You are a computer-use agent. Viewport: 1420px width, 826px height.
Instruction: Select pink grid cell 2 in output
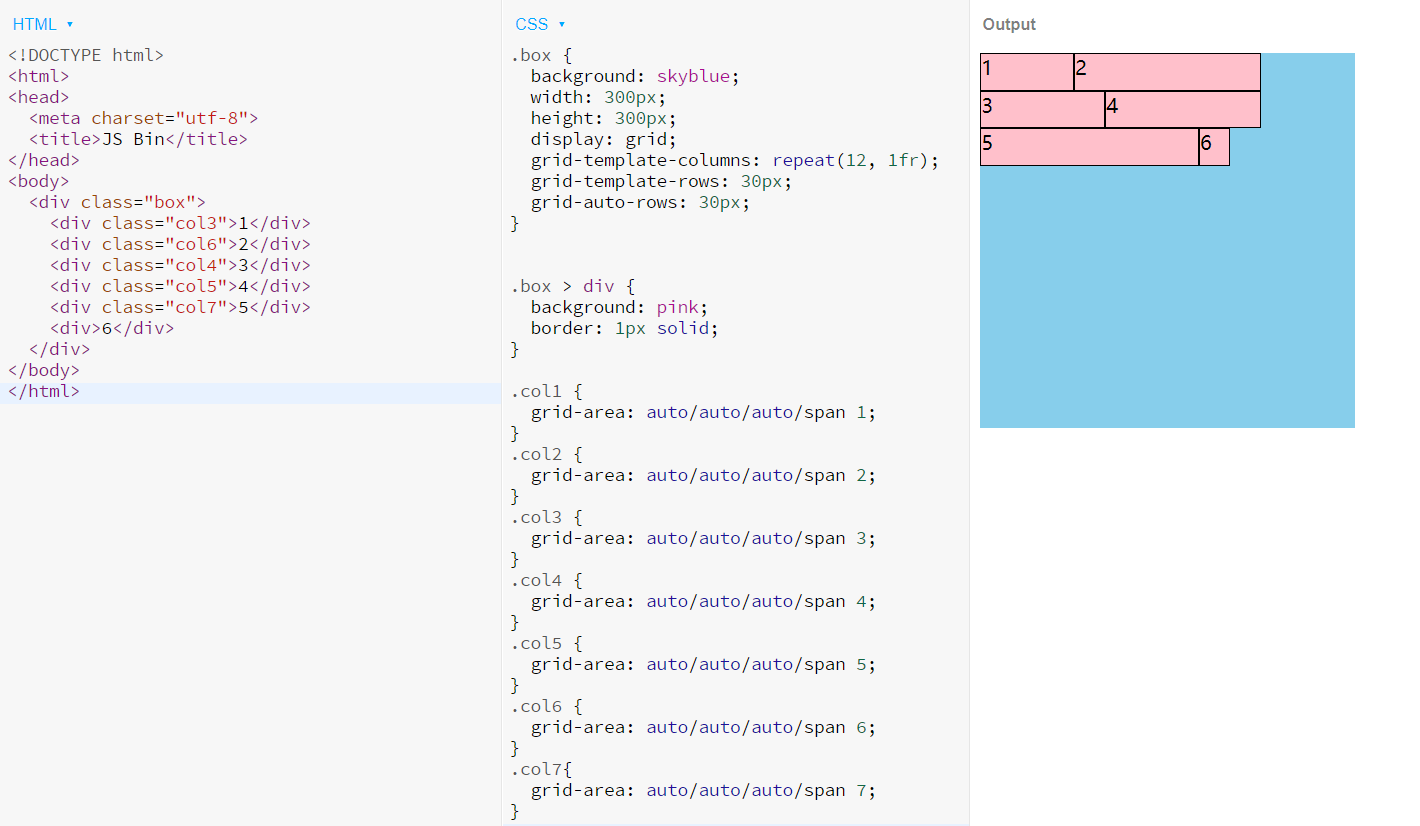[1167, 72]
